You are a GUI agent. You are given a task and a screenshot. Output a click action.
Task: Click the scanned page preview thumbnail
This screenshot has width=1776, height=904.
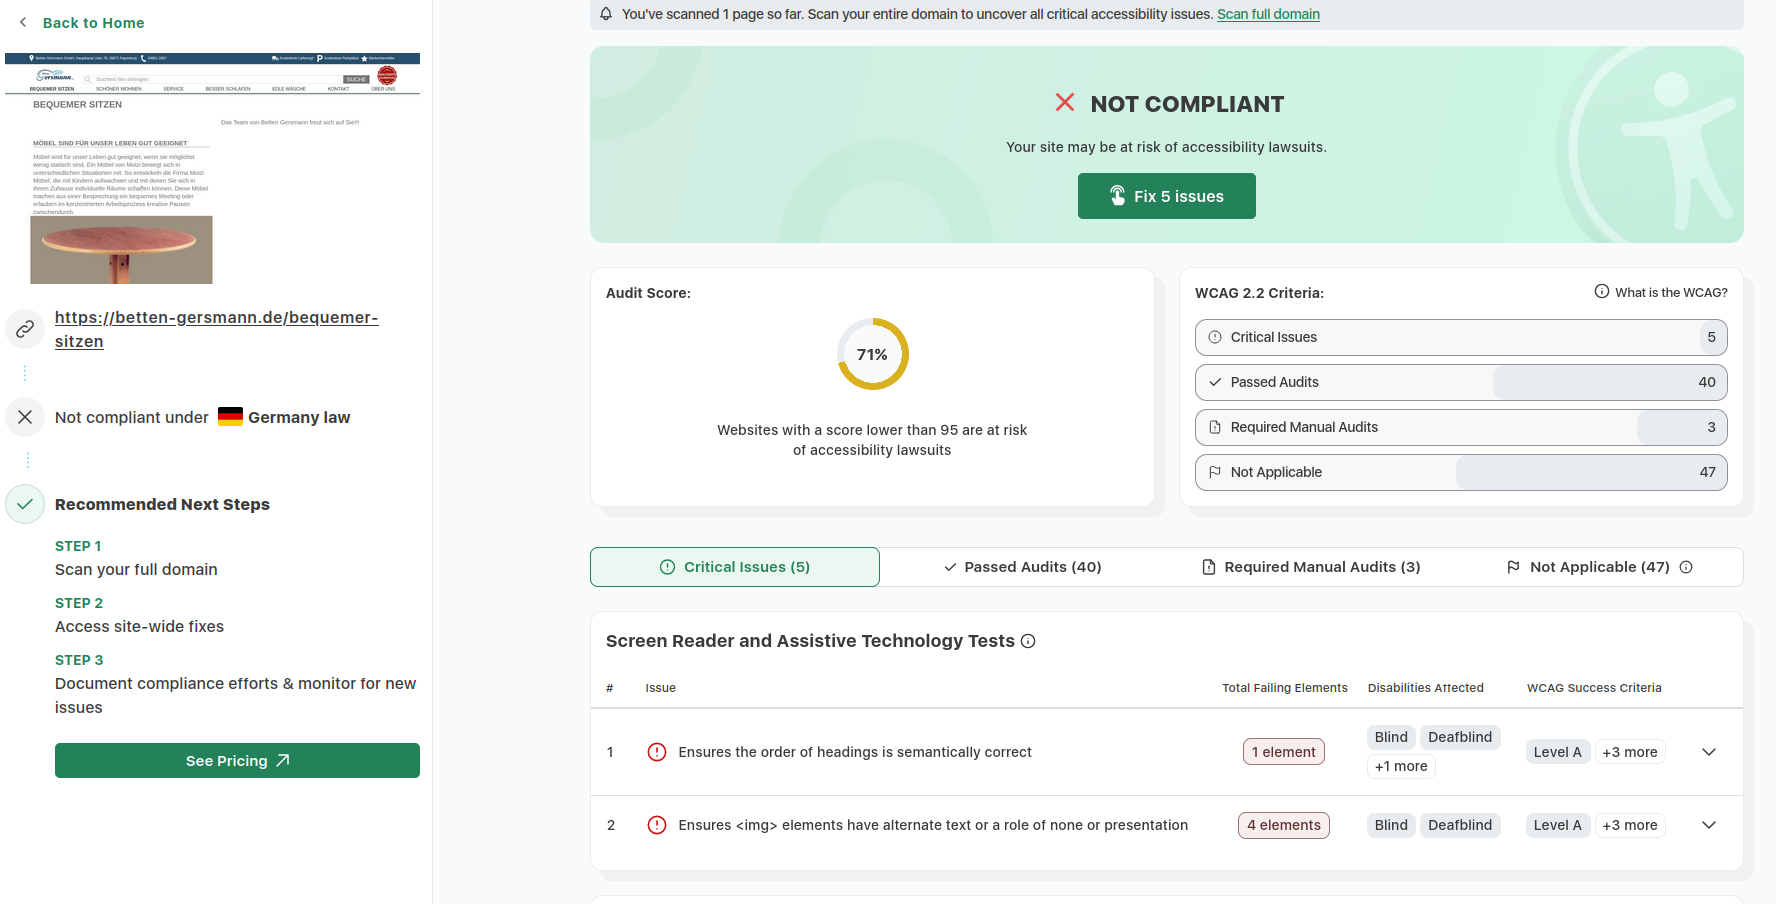(x=212, y=168)
